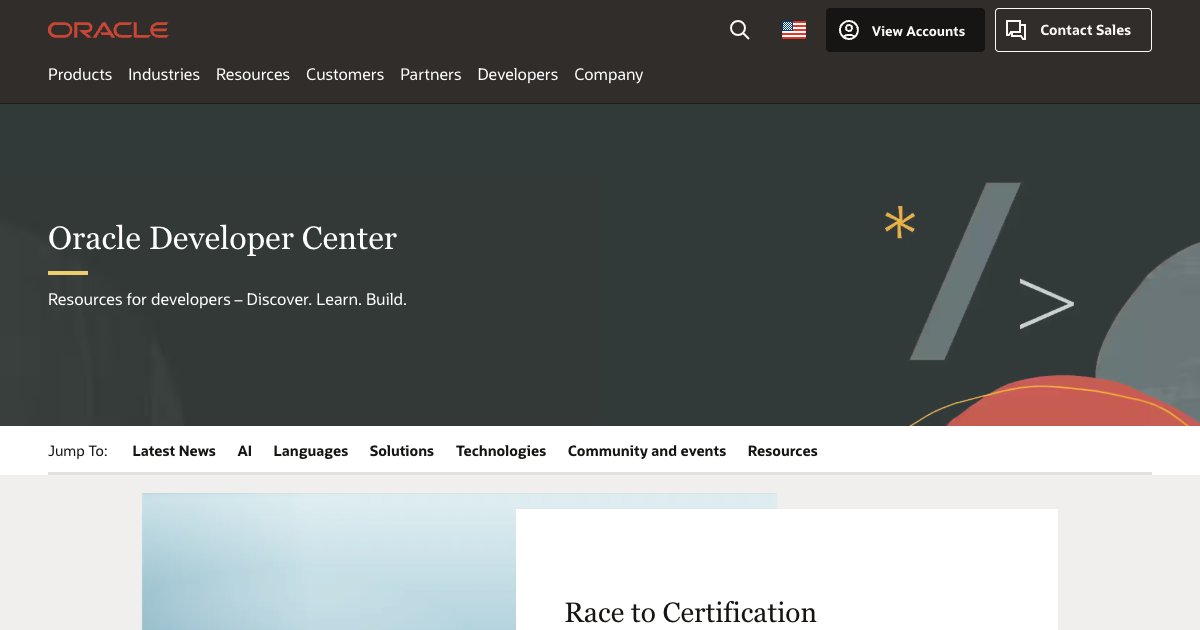Expand the Industries menu
Screen dimensions: 1200x630
coord(164,74)
